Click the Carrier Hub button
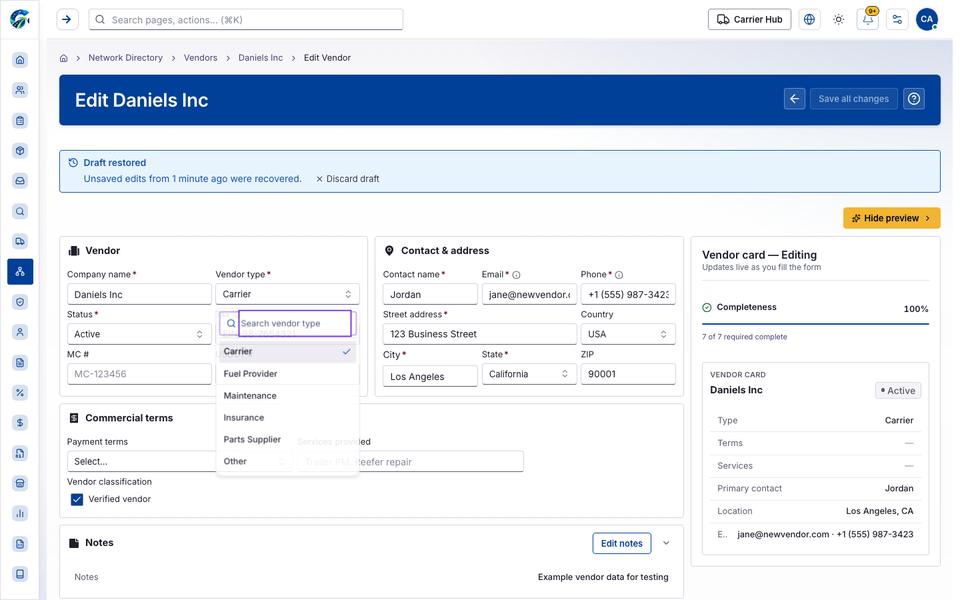 coord(749,20)
